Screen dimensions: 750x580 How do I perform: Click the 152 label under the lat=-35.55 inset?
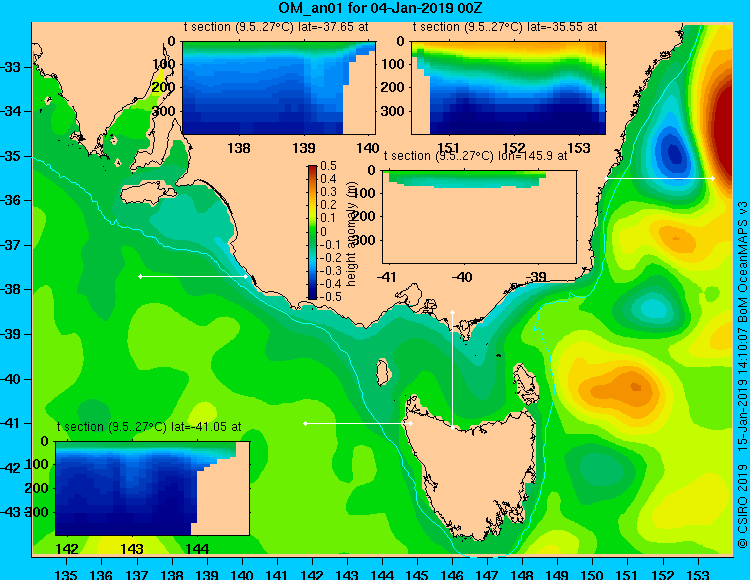click(514, 148)
